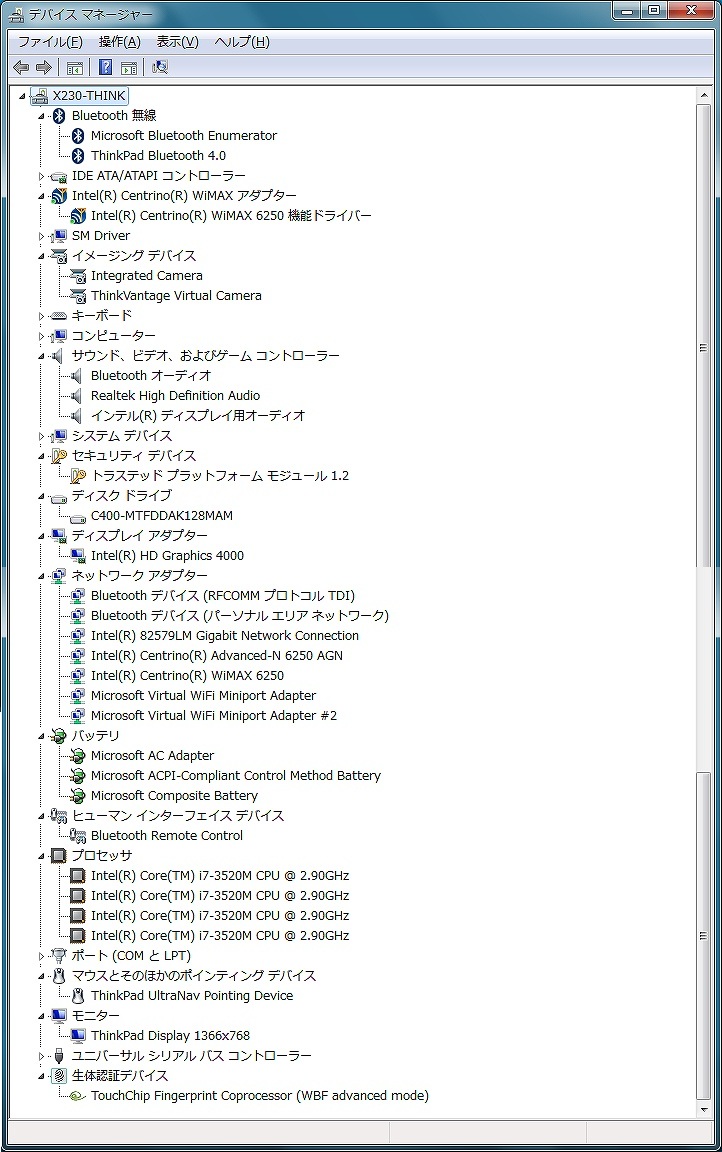The image size is (722, 1152).
Task: Click the show/hide console tree toolbar icon
Action: (74, 68)
